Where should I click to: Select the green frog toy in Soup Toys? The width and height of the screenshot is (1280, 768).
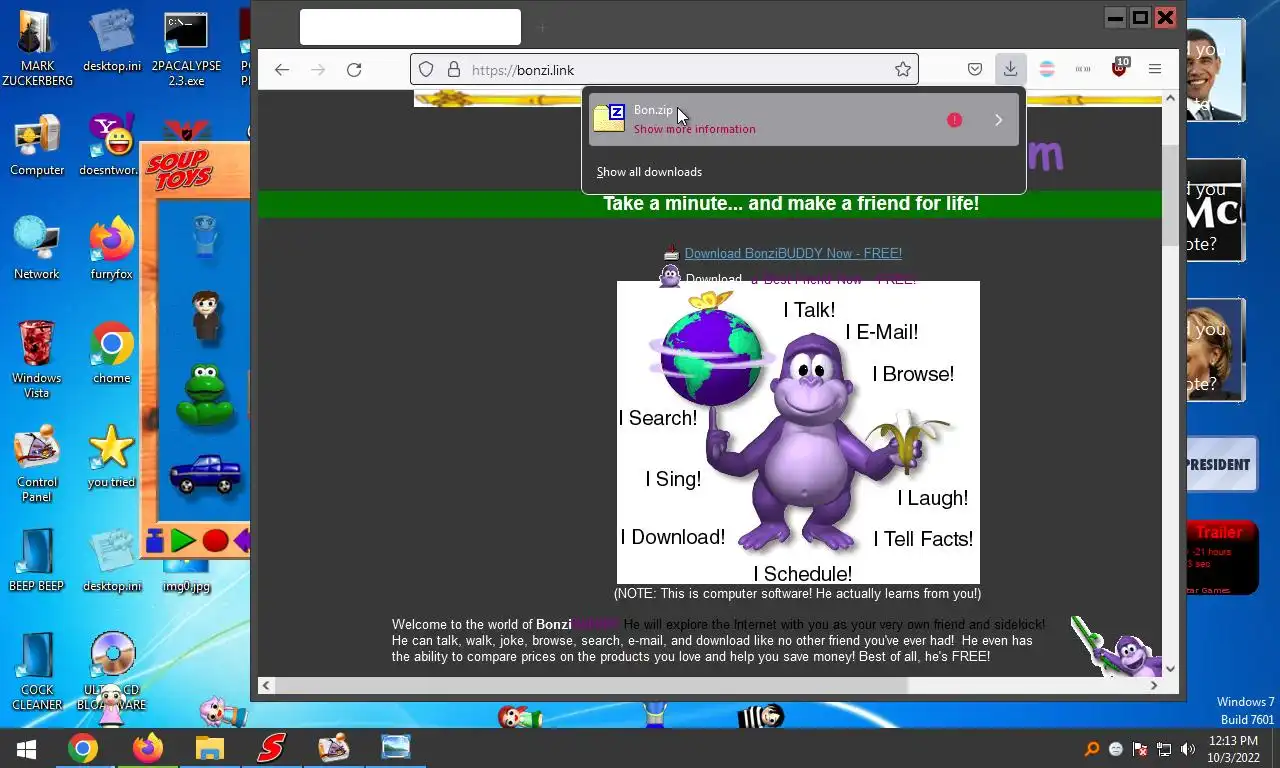click(206, 394)
